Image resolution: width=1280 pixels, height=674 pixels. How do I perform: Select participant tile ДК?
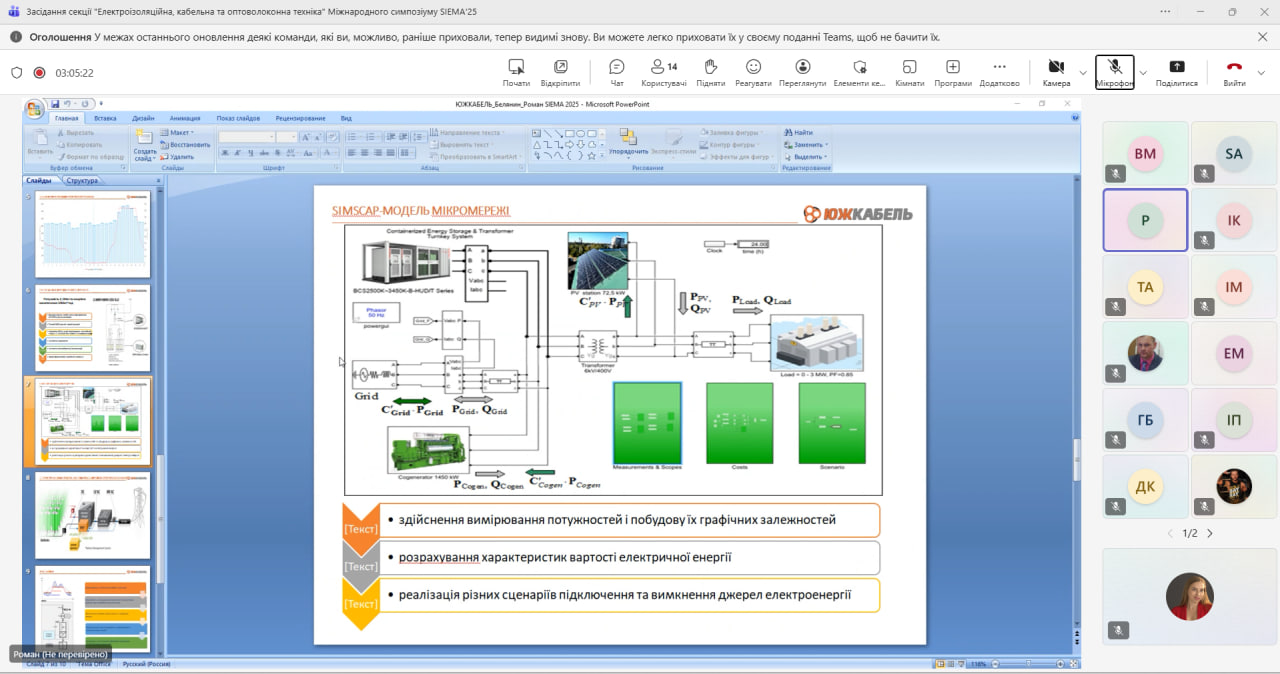coord(1145,486)
